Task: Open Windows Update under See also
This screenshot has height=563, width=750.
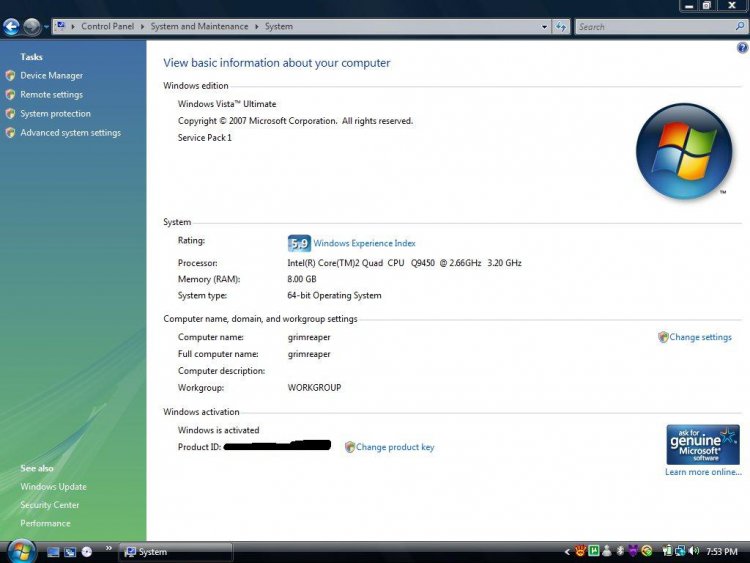Action: 54,487
